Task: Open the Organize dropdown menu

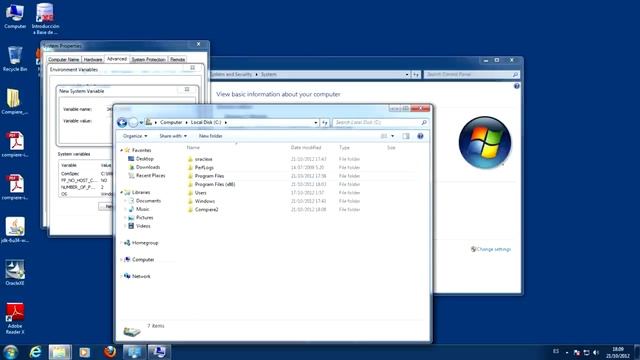Action: click(135, 136)
